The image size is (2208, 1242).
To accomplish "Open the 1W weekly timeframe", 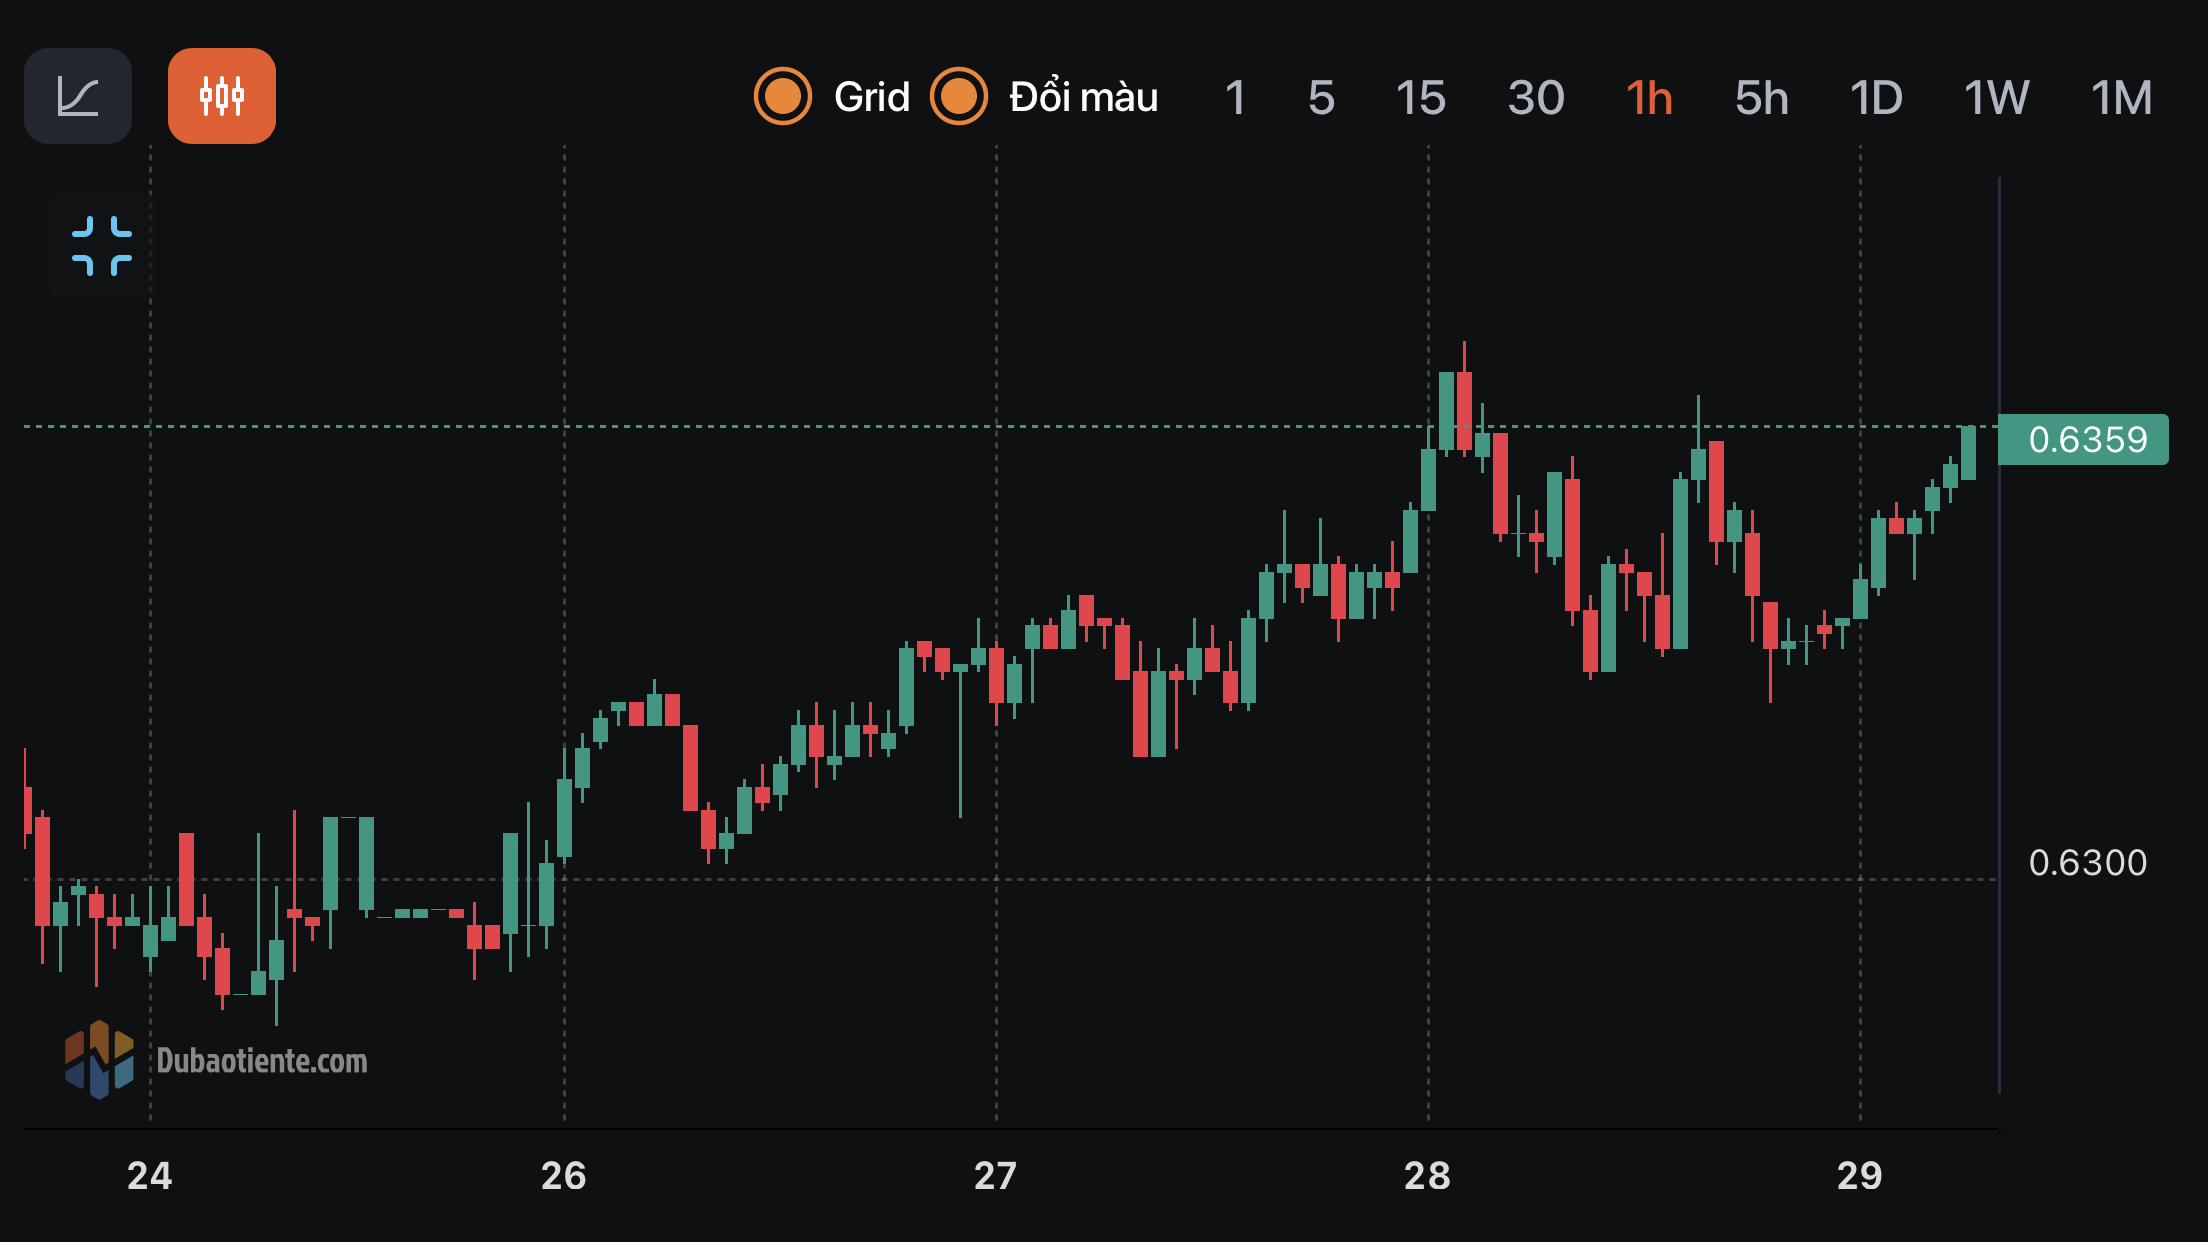I will 1996,98.
